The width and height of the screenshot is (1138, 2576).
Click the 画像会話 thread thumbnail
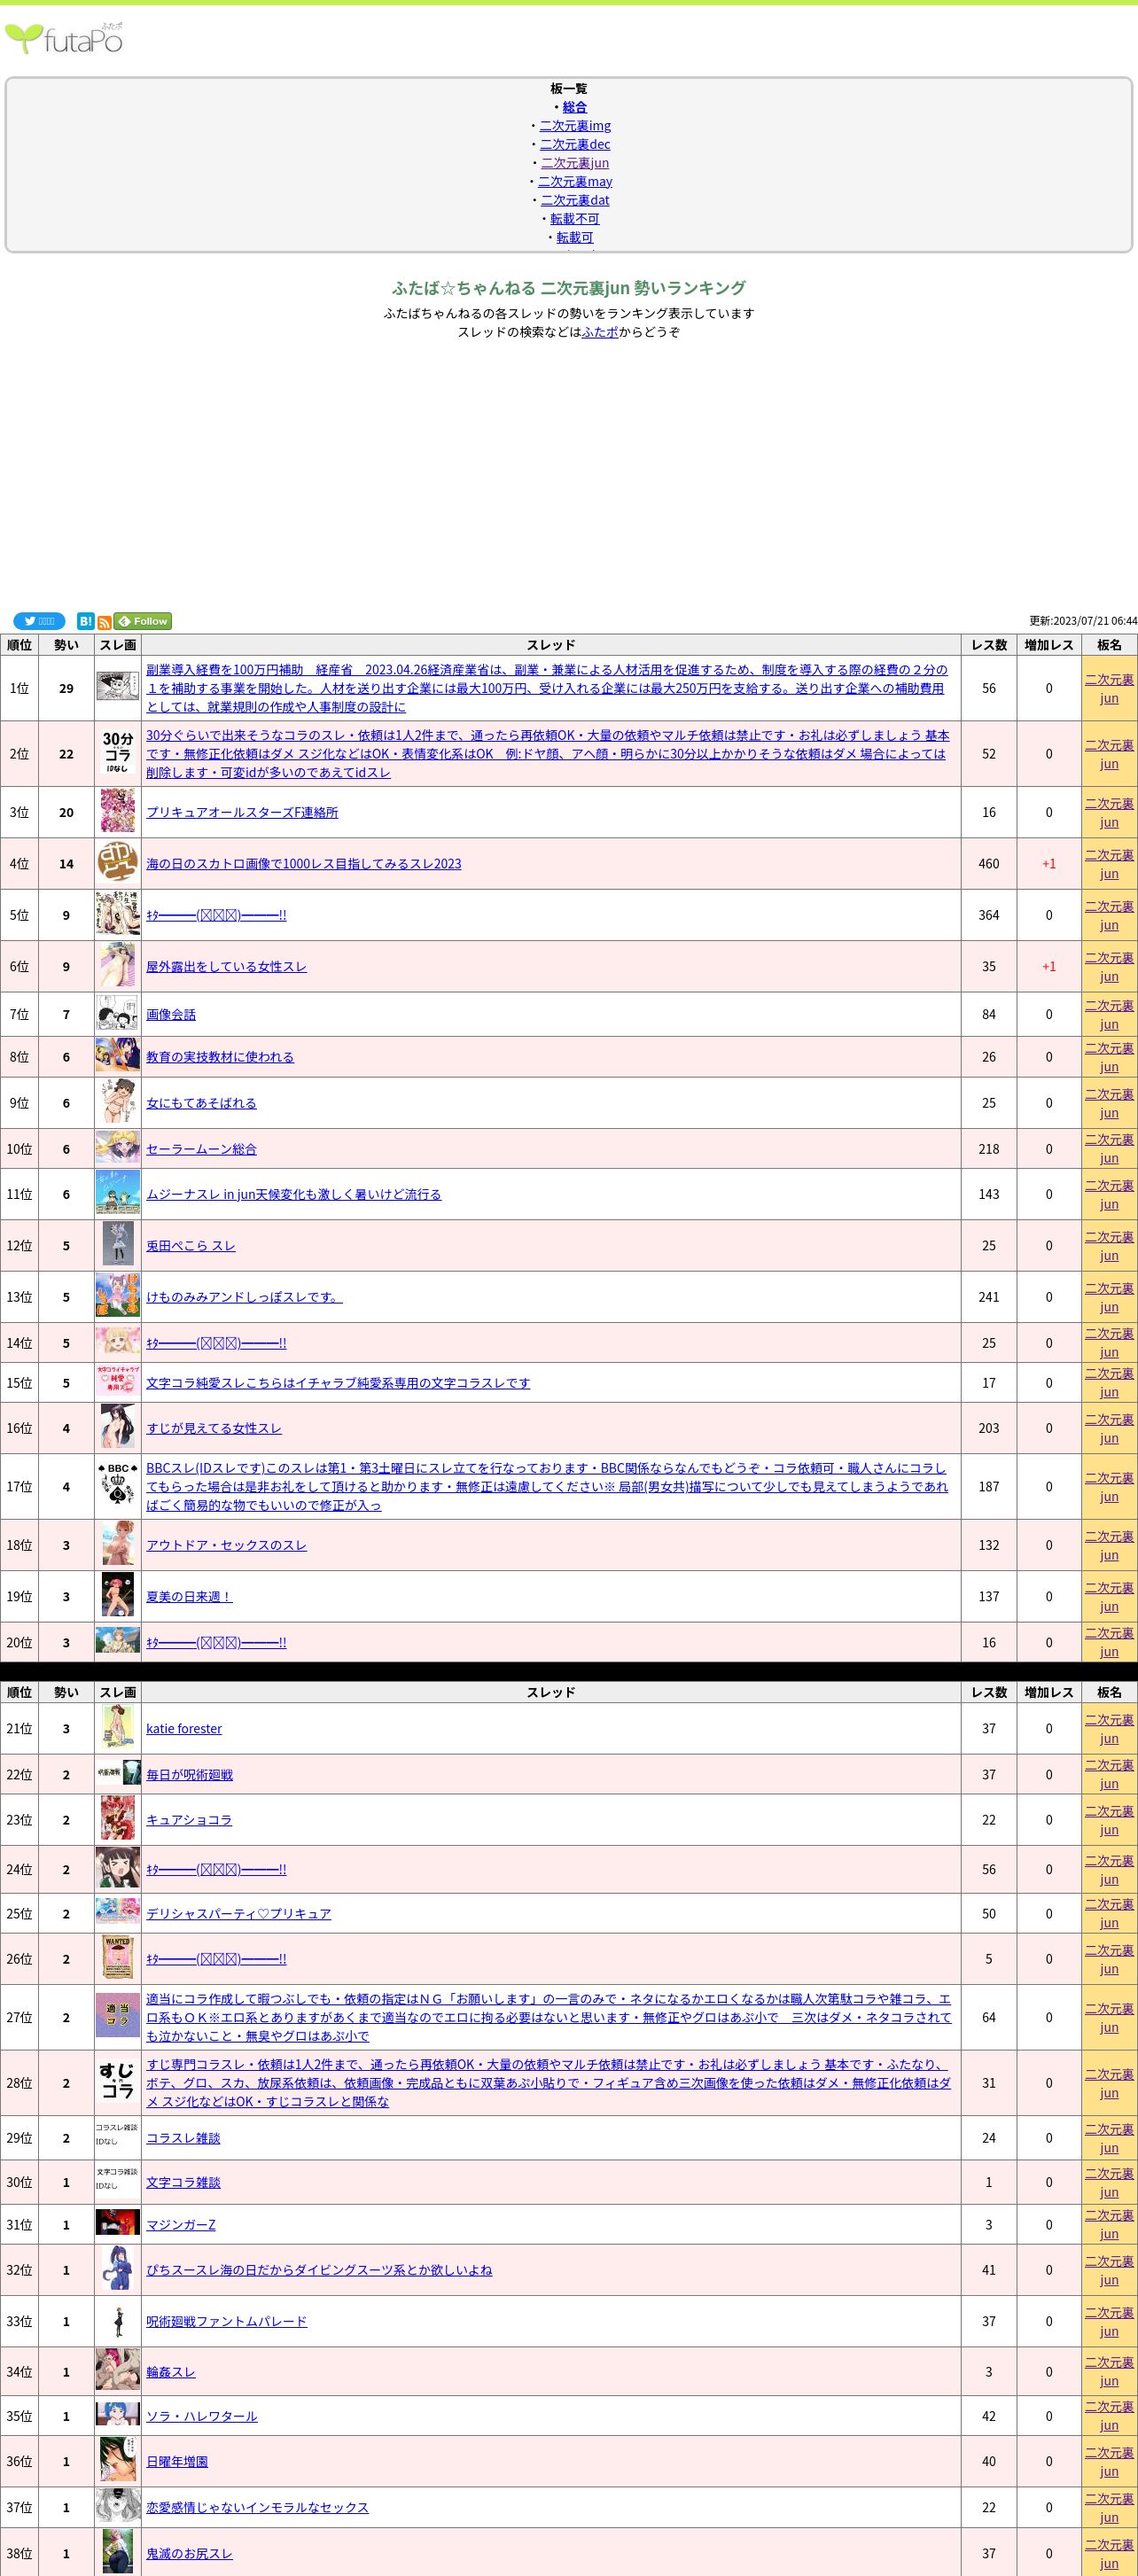117,1013
